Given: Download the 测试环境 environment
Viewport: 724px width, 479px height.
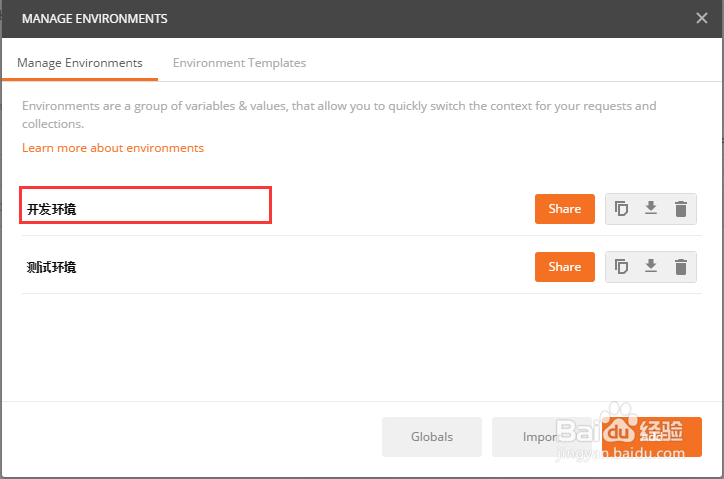Looking at the screenshot, I should (x=651, y=267).
